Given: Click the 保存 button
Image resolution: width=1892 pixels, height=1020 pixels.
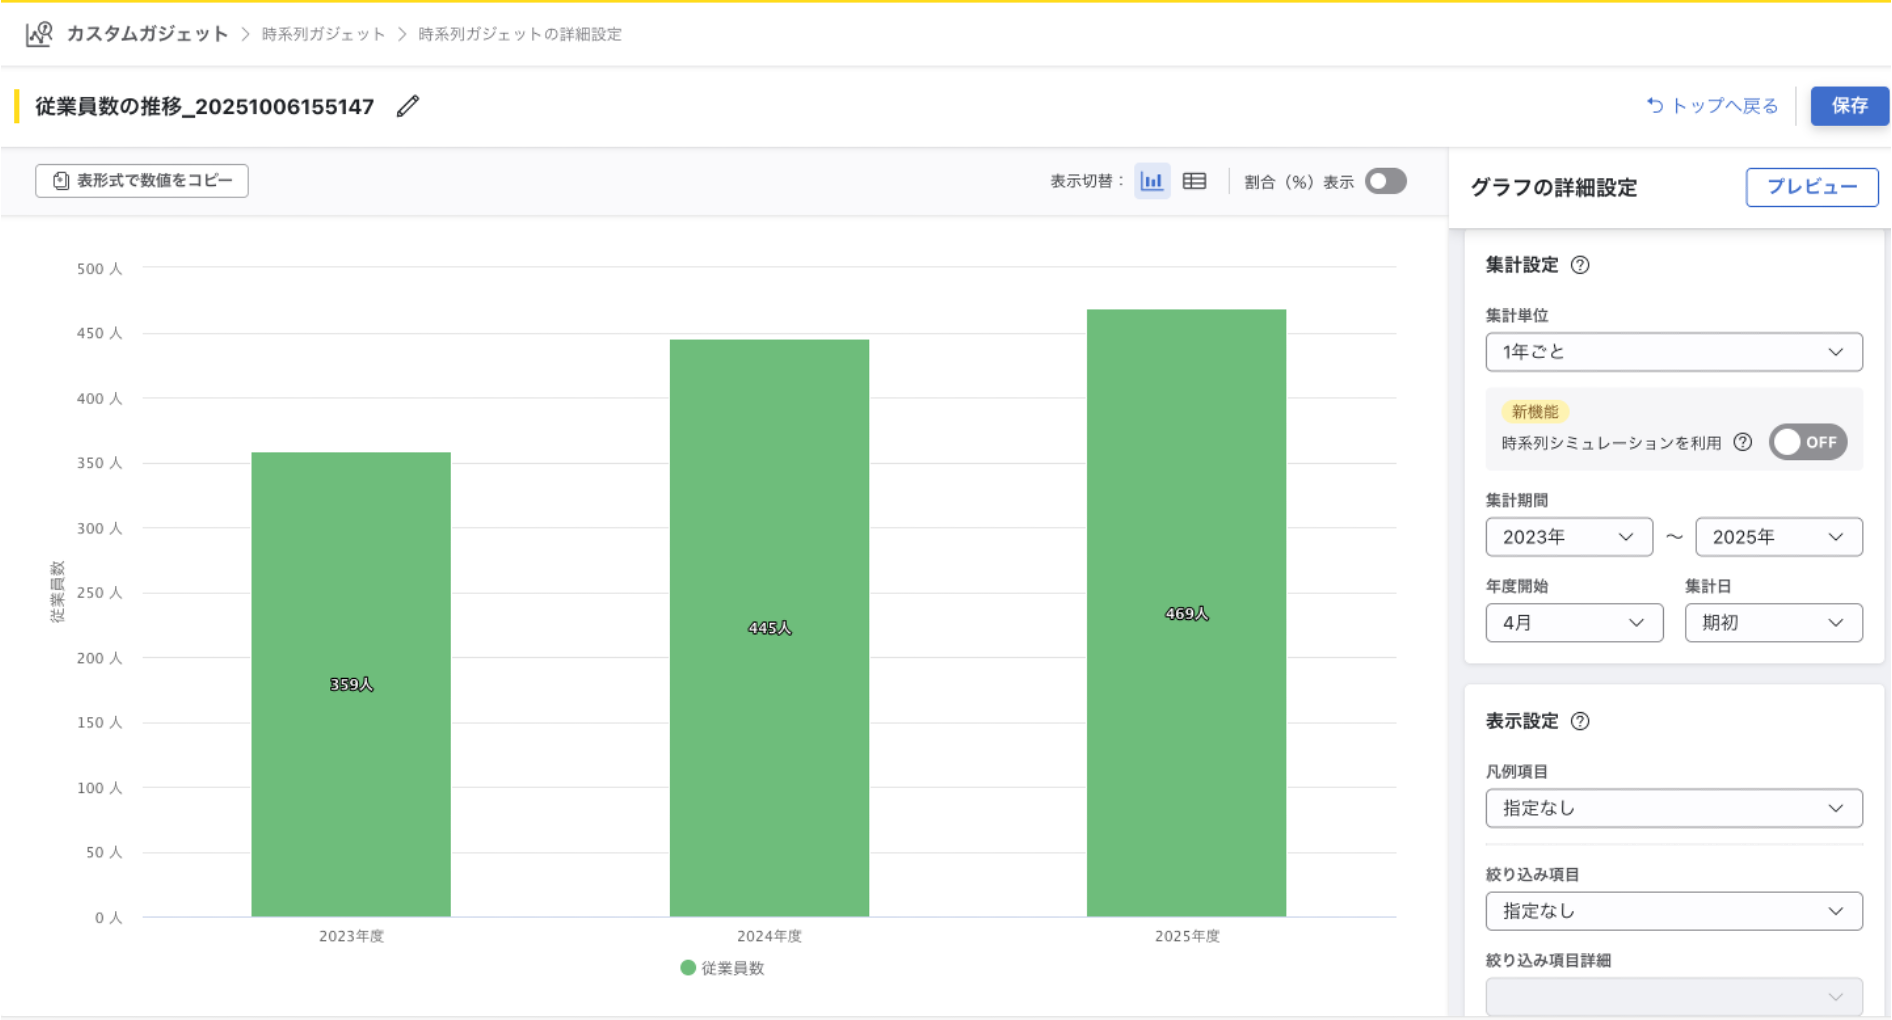Looking at the screenshot, I should [1849, 106].
